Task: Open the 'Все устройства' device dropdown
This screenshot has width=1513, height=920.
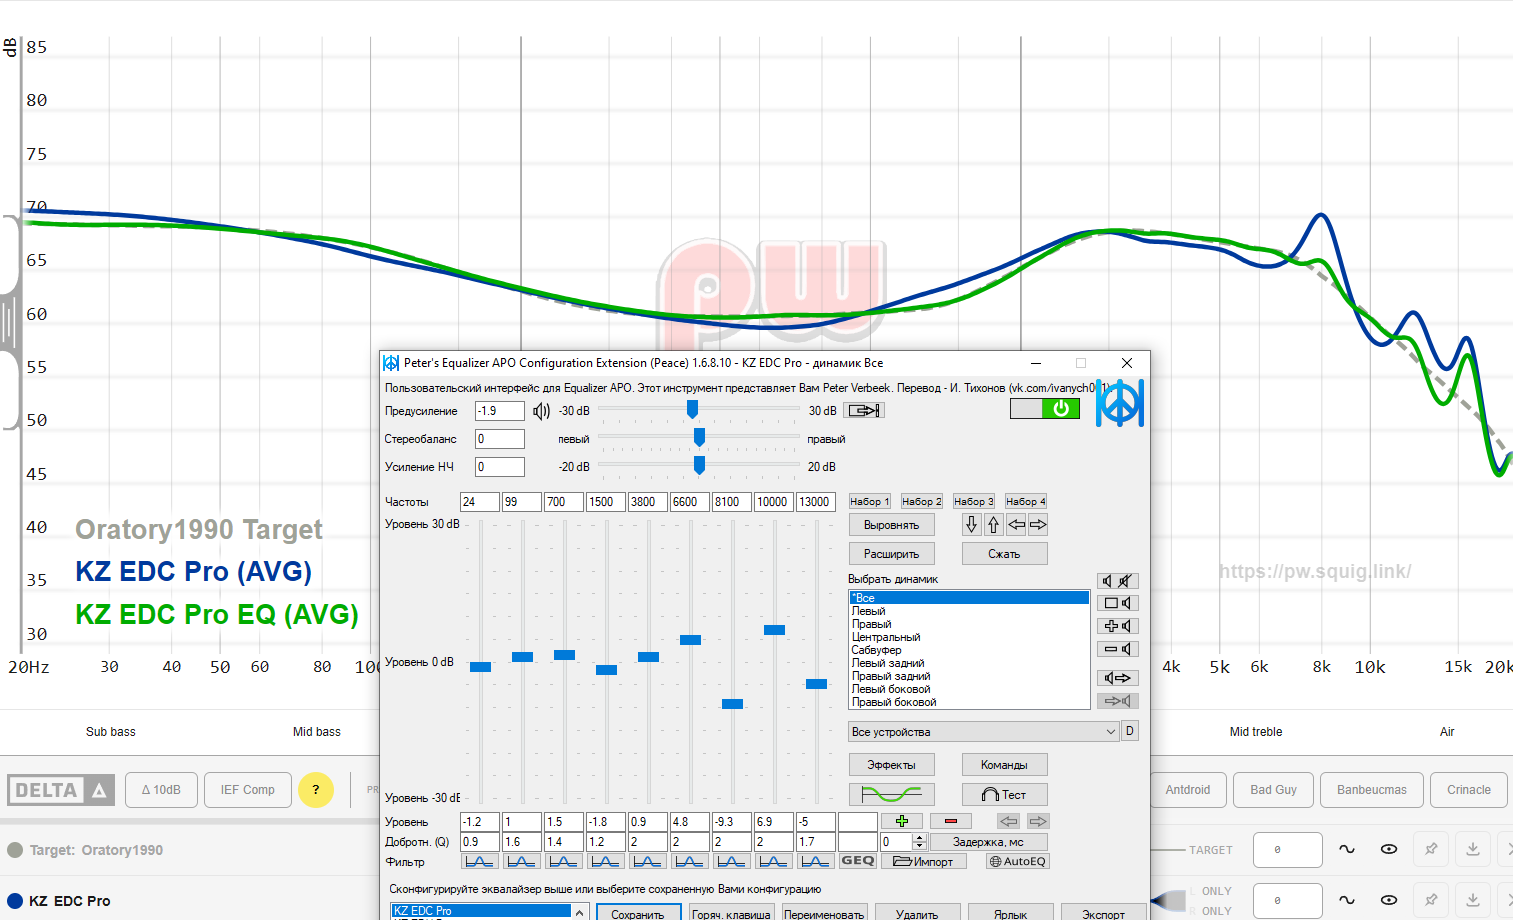Action: tap(983, 732)
